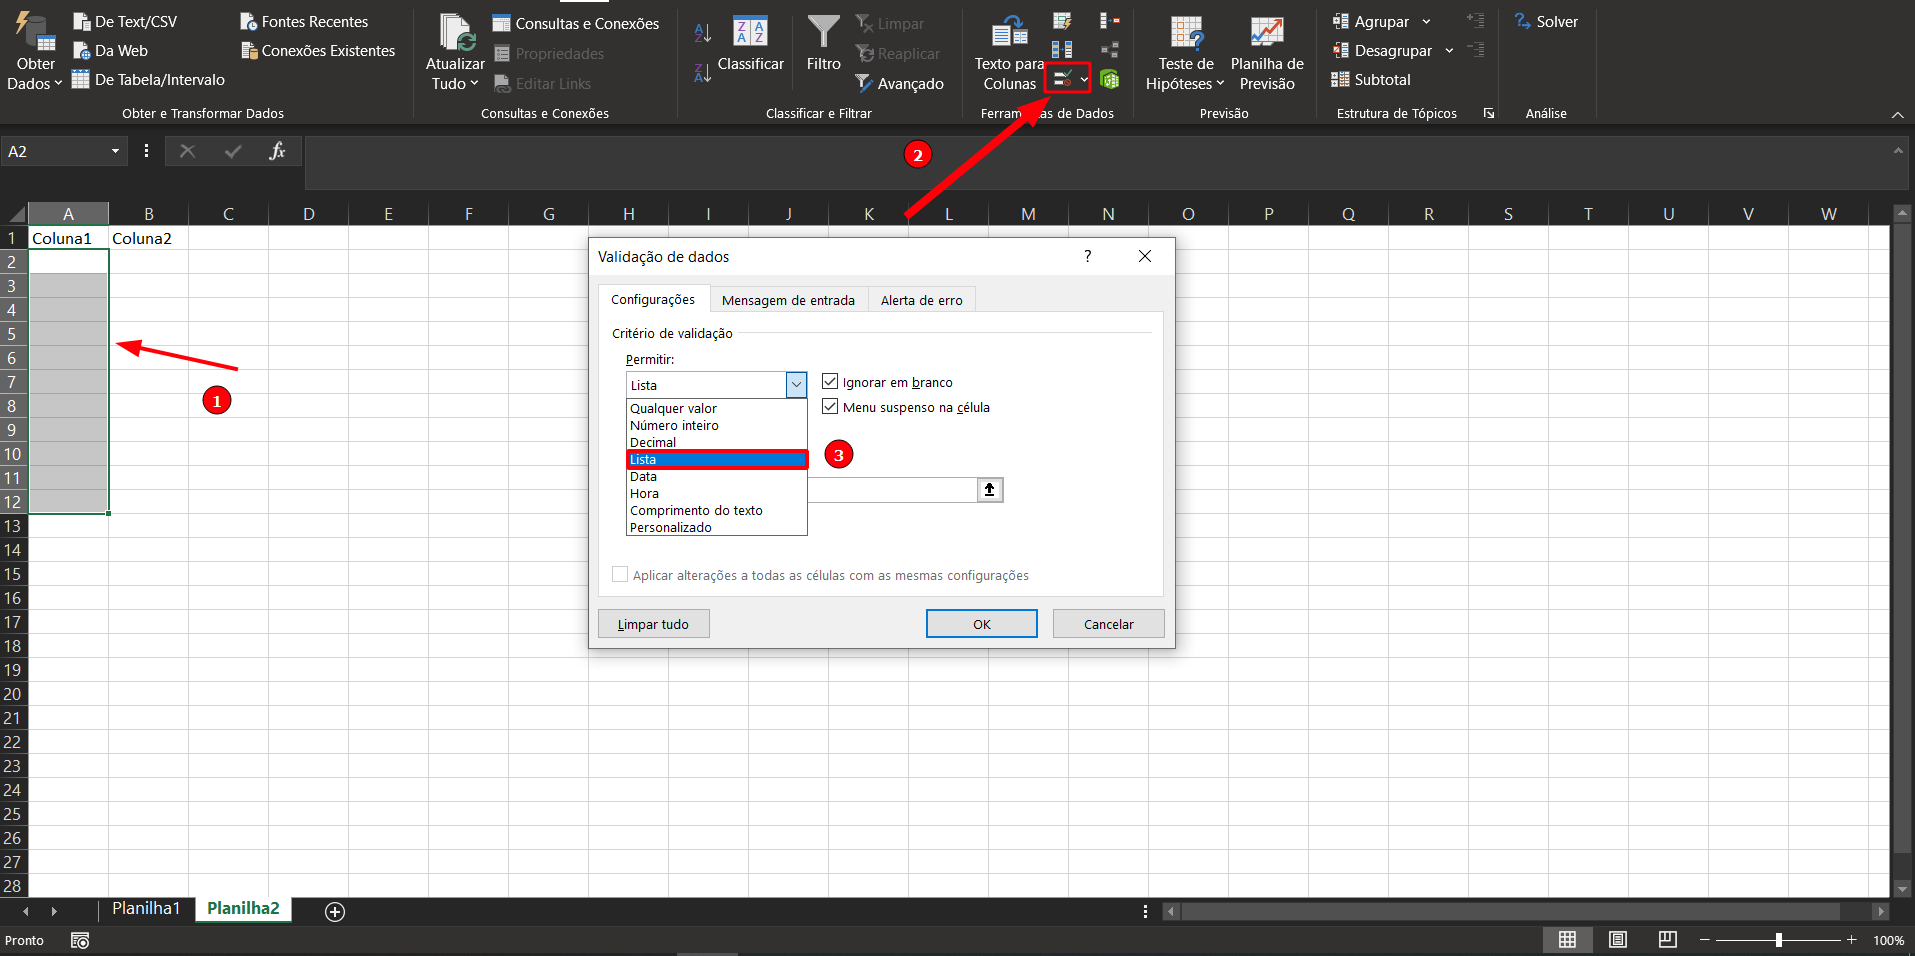Image resolution: width=1915 pixels, height=956 pixels.
Task: Open Fontes Recentes
Action: (304, 21)
